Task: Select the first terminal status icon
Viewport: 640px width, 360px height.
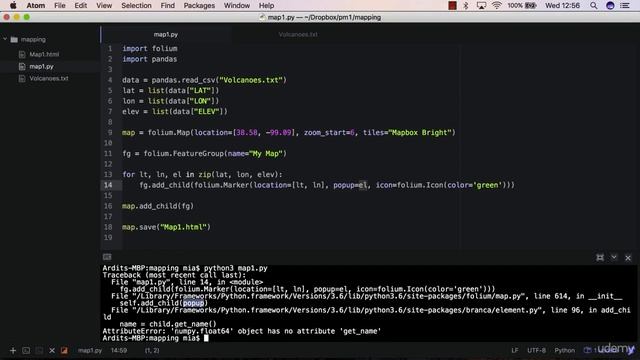Action: [x=26, y=350]
